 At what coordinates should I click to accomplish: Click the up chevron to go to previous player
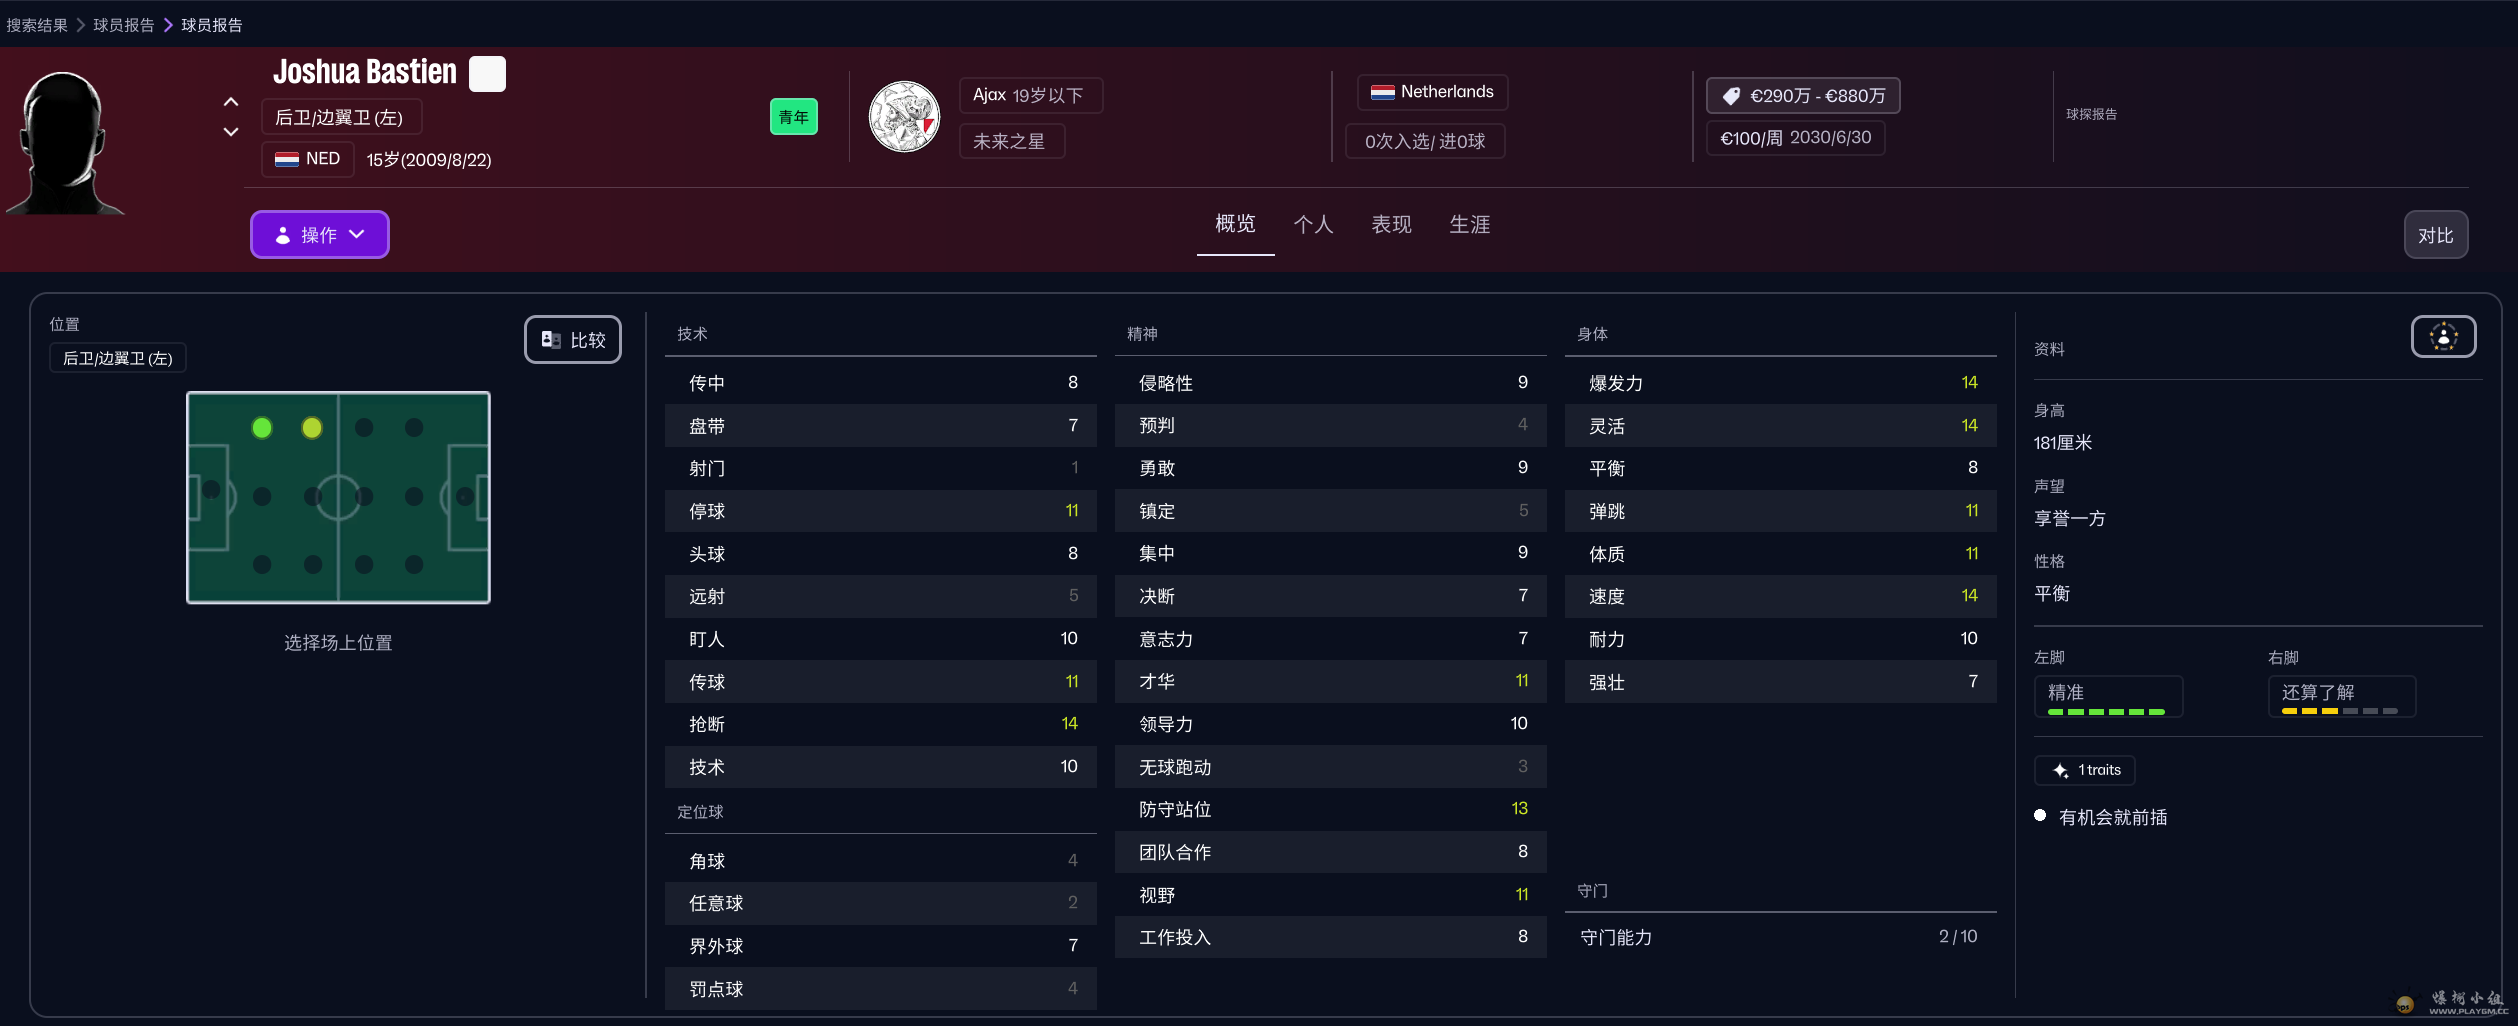[230, 103]
